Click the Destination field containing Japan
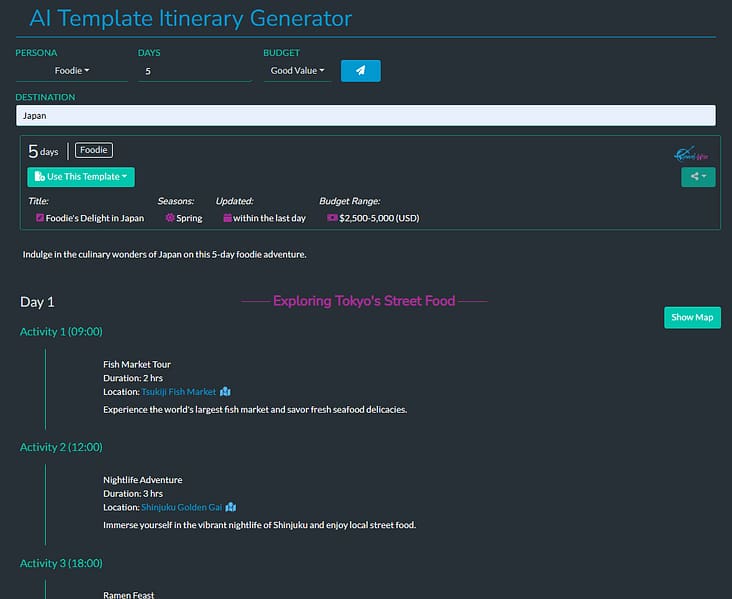This screenshot has width=732, height=599. 366,116
